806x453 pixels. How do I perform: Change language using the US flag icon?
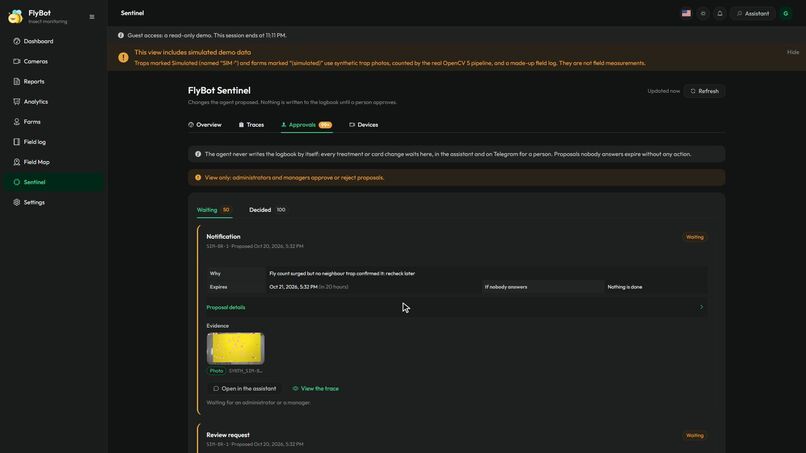pos(686,13)
